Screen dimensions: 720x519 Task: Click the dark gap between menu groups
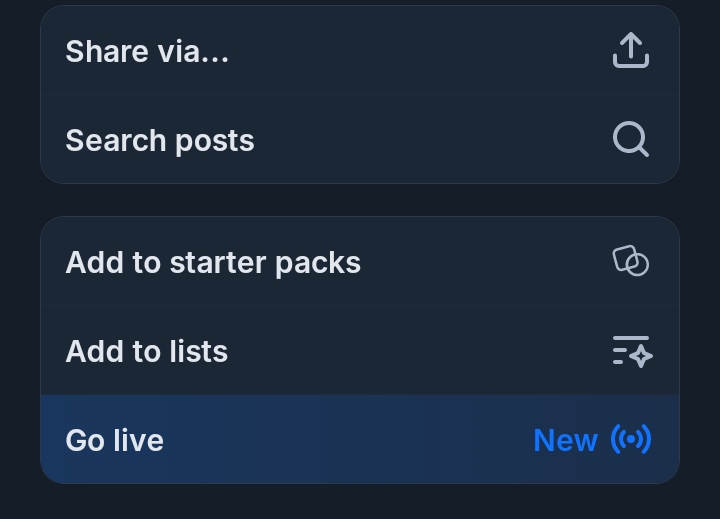click(x=360, y=200)
